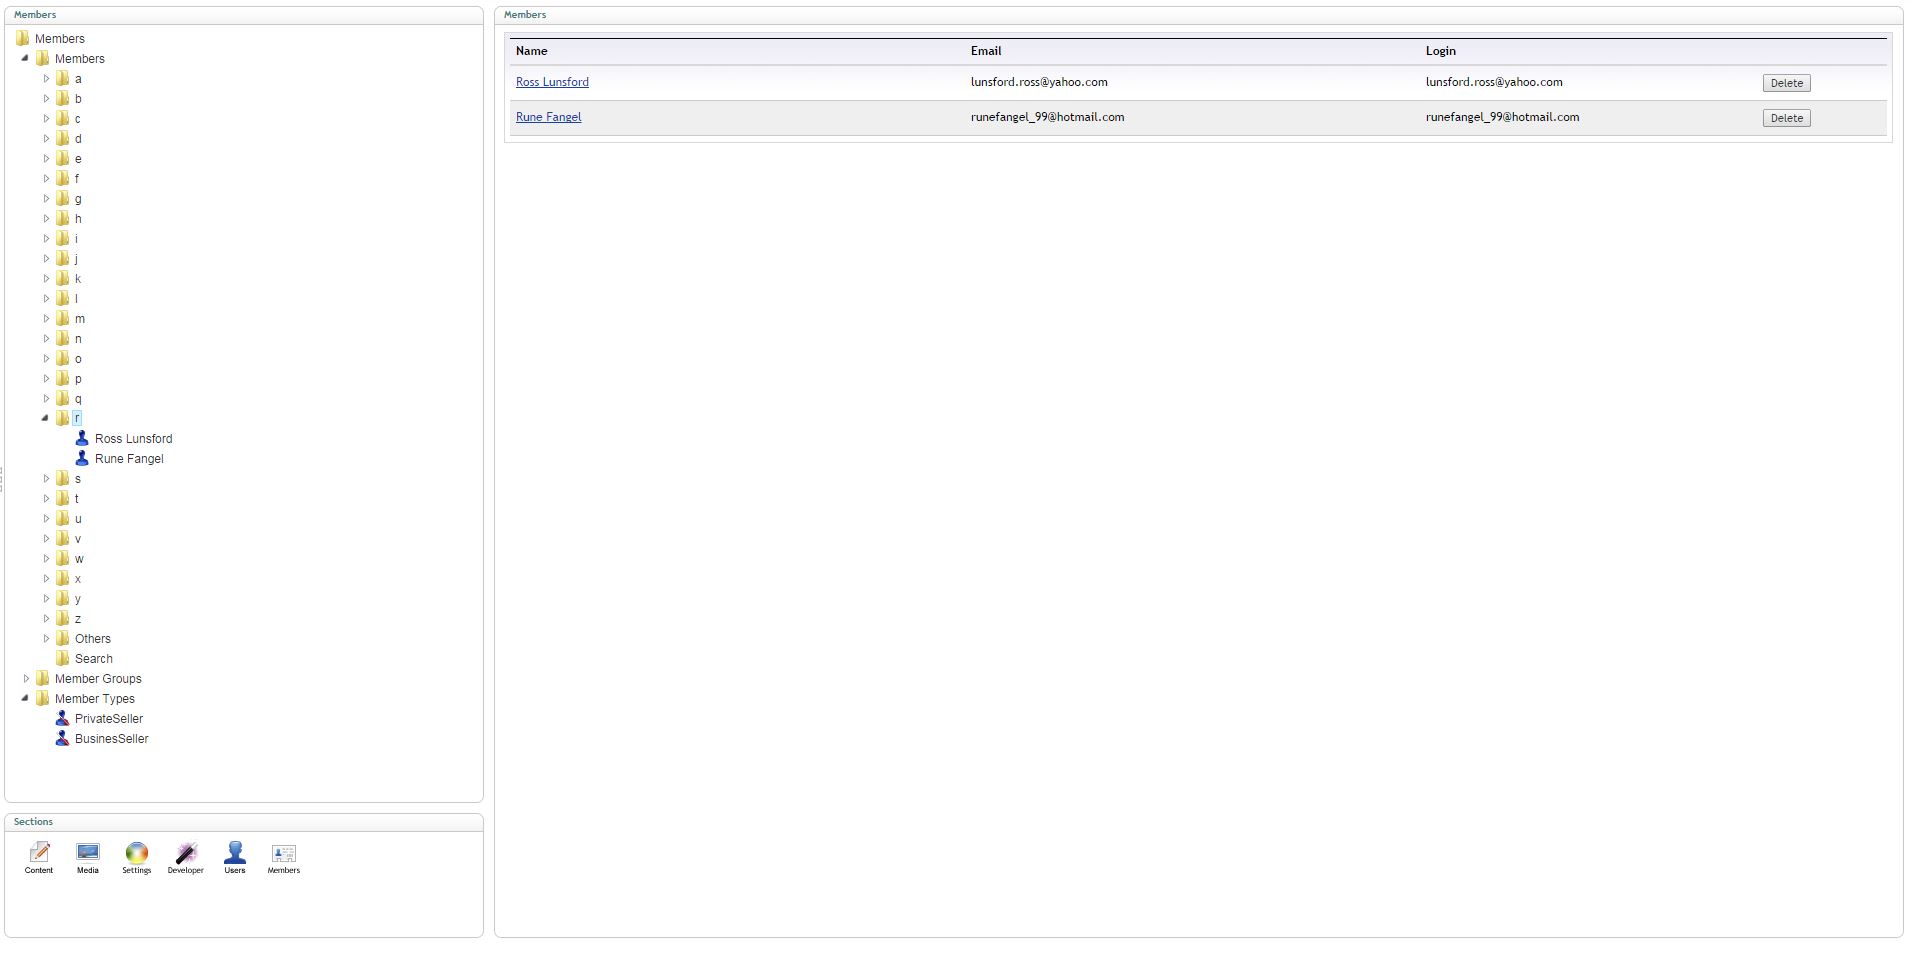The width and height of the screenshot is (1911, 954).
Task: Click the Name column header
Action: tap(531, 51)
